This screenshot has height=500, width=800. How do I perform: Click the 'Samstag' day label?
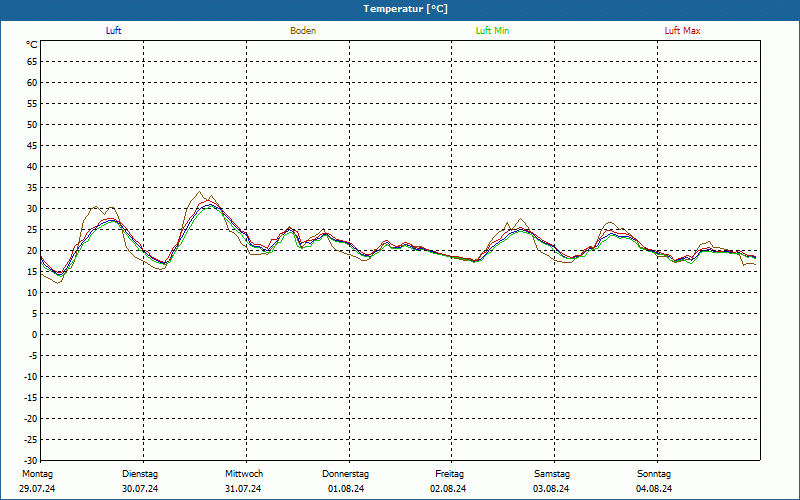coord(552,474)
